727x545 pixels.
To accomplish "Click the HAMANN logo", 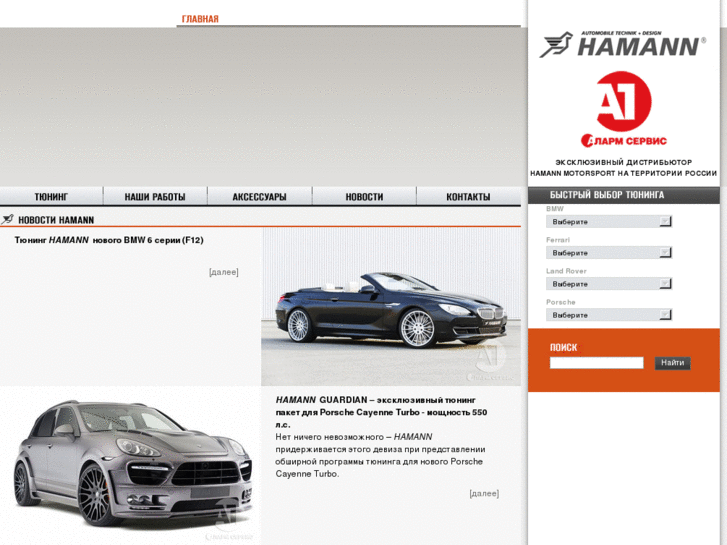I will 623,44.
